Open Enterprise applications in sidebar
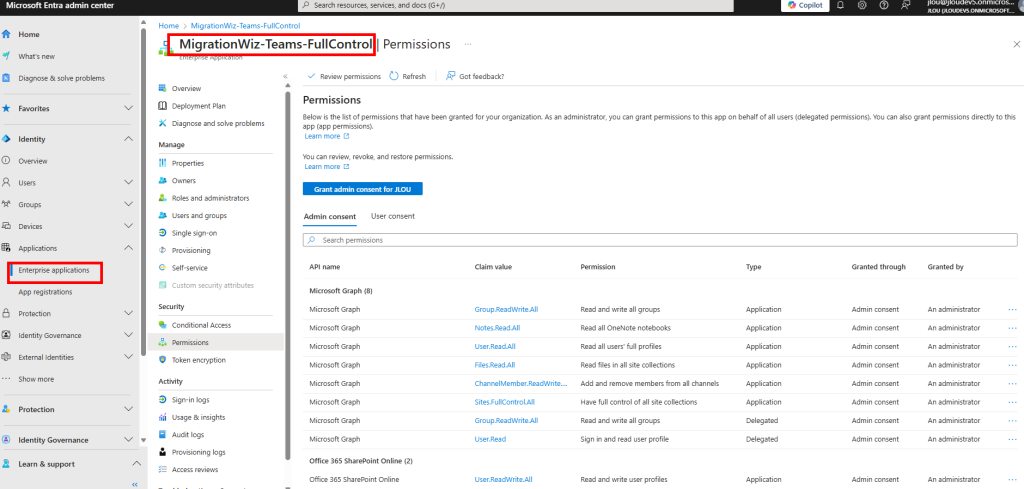The height and width of the screenshot is (489, 1024). point(54,270)
